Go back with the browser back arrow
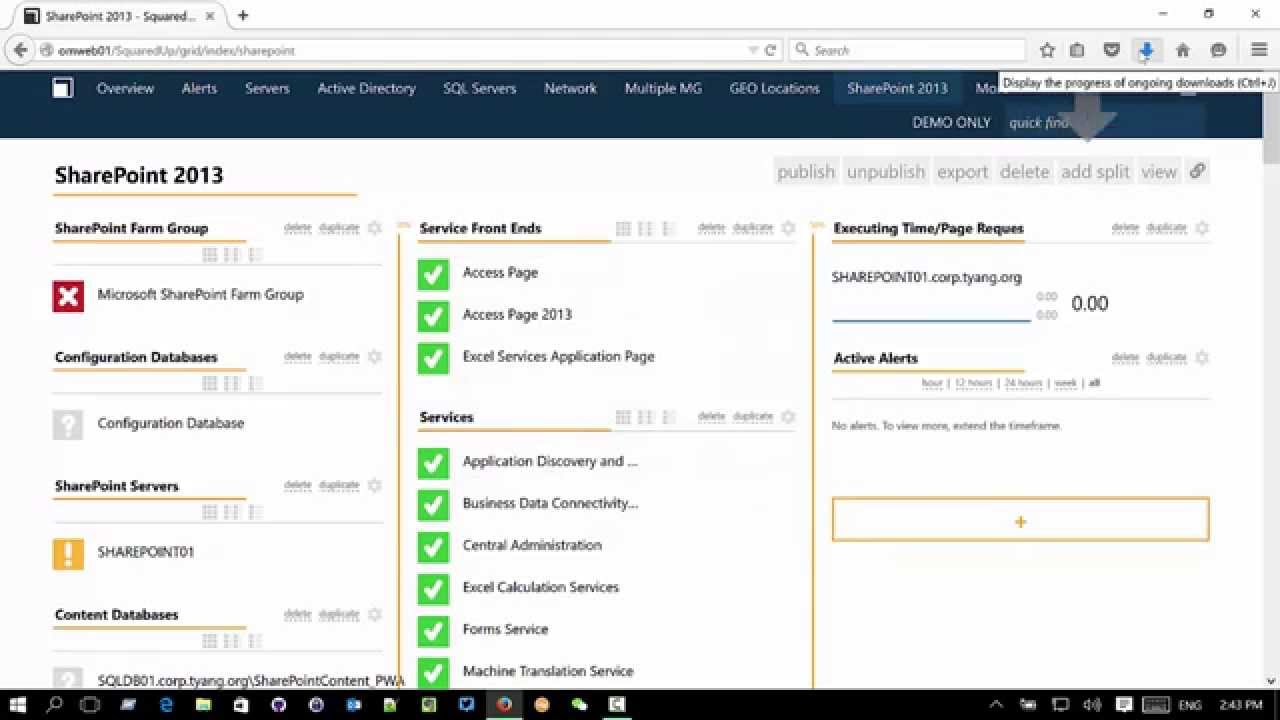Image resolution: width=1280 pixels, height=720 pixels. (20, 50)
